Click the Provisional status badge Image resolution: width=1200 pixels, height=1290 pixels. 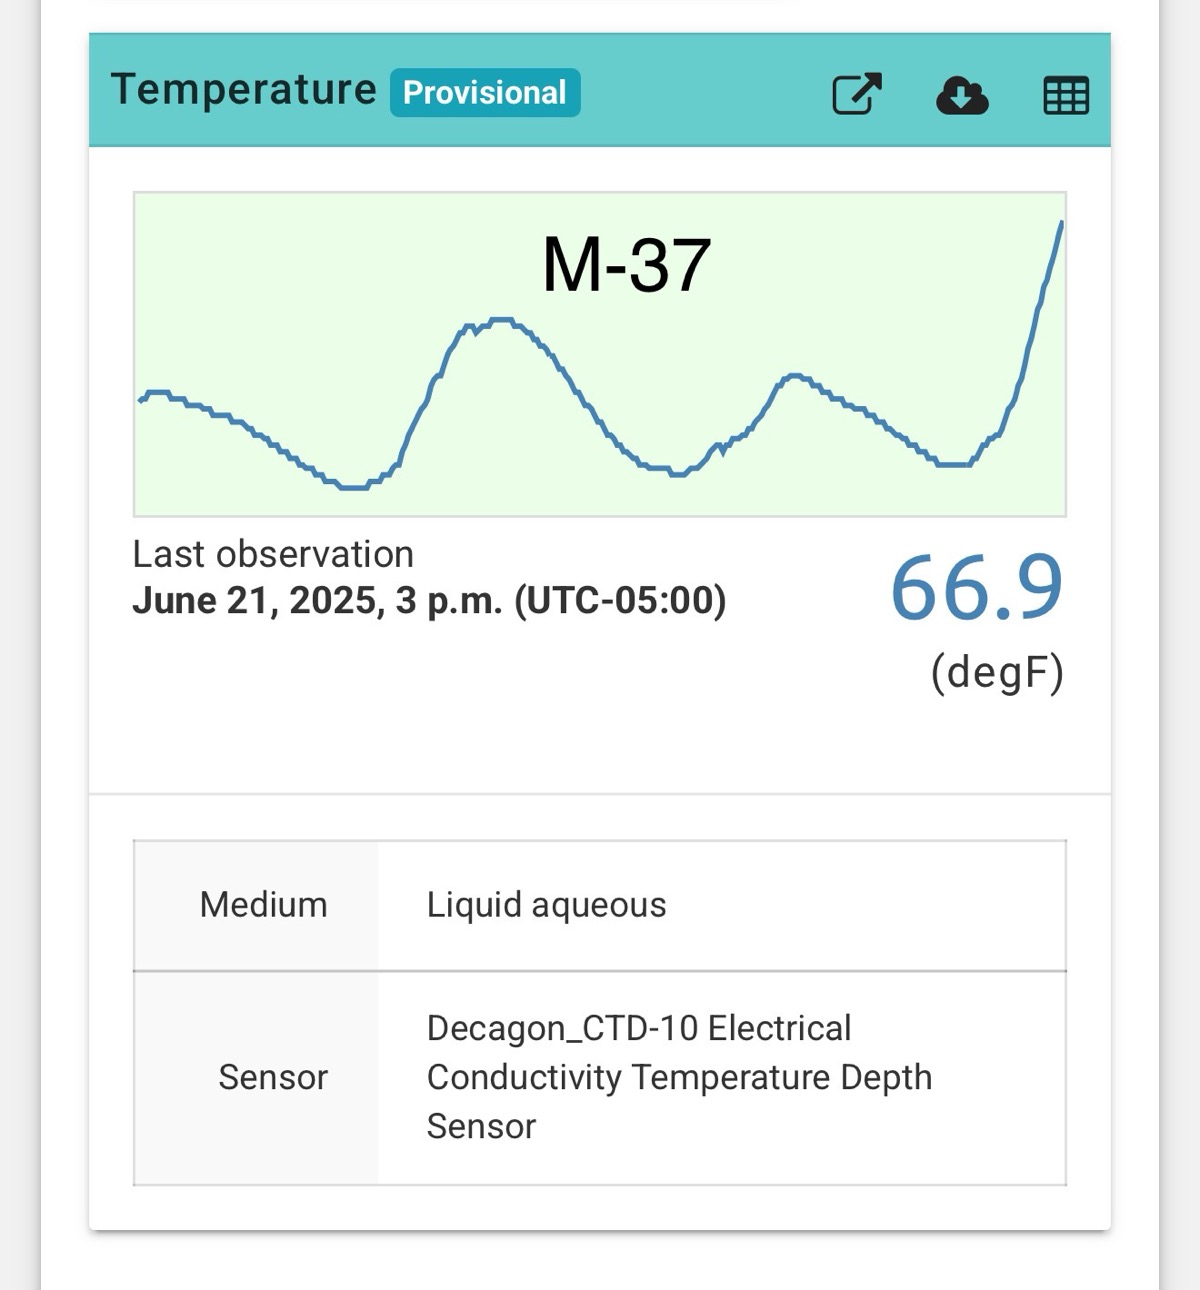485,93
